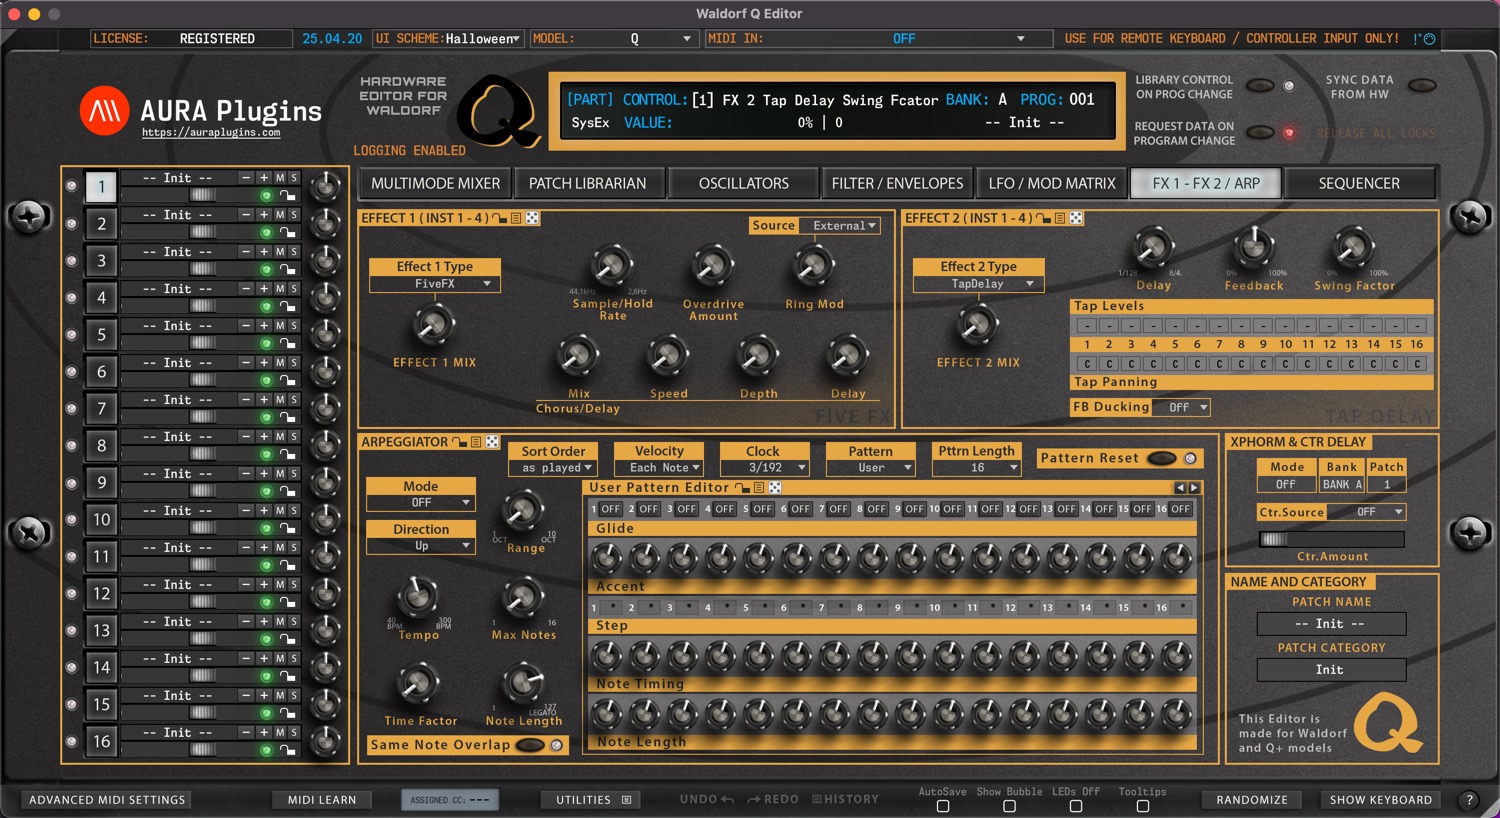Switch to the LFO / MOD MATRIX tab
The height and width of the screenshot is (818, 1500).
(1052, 183)
